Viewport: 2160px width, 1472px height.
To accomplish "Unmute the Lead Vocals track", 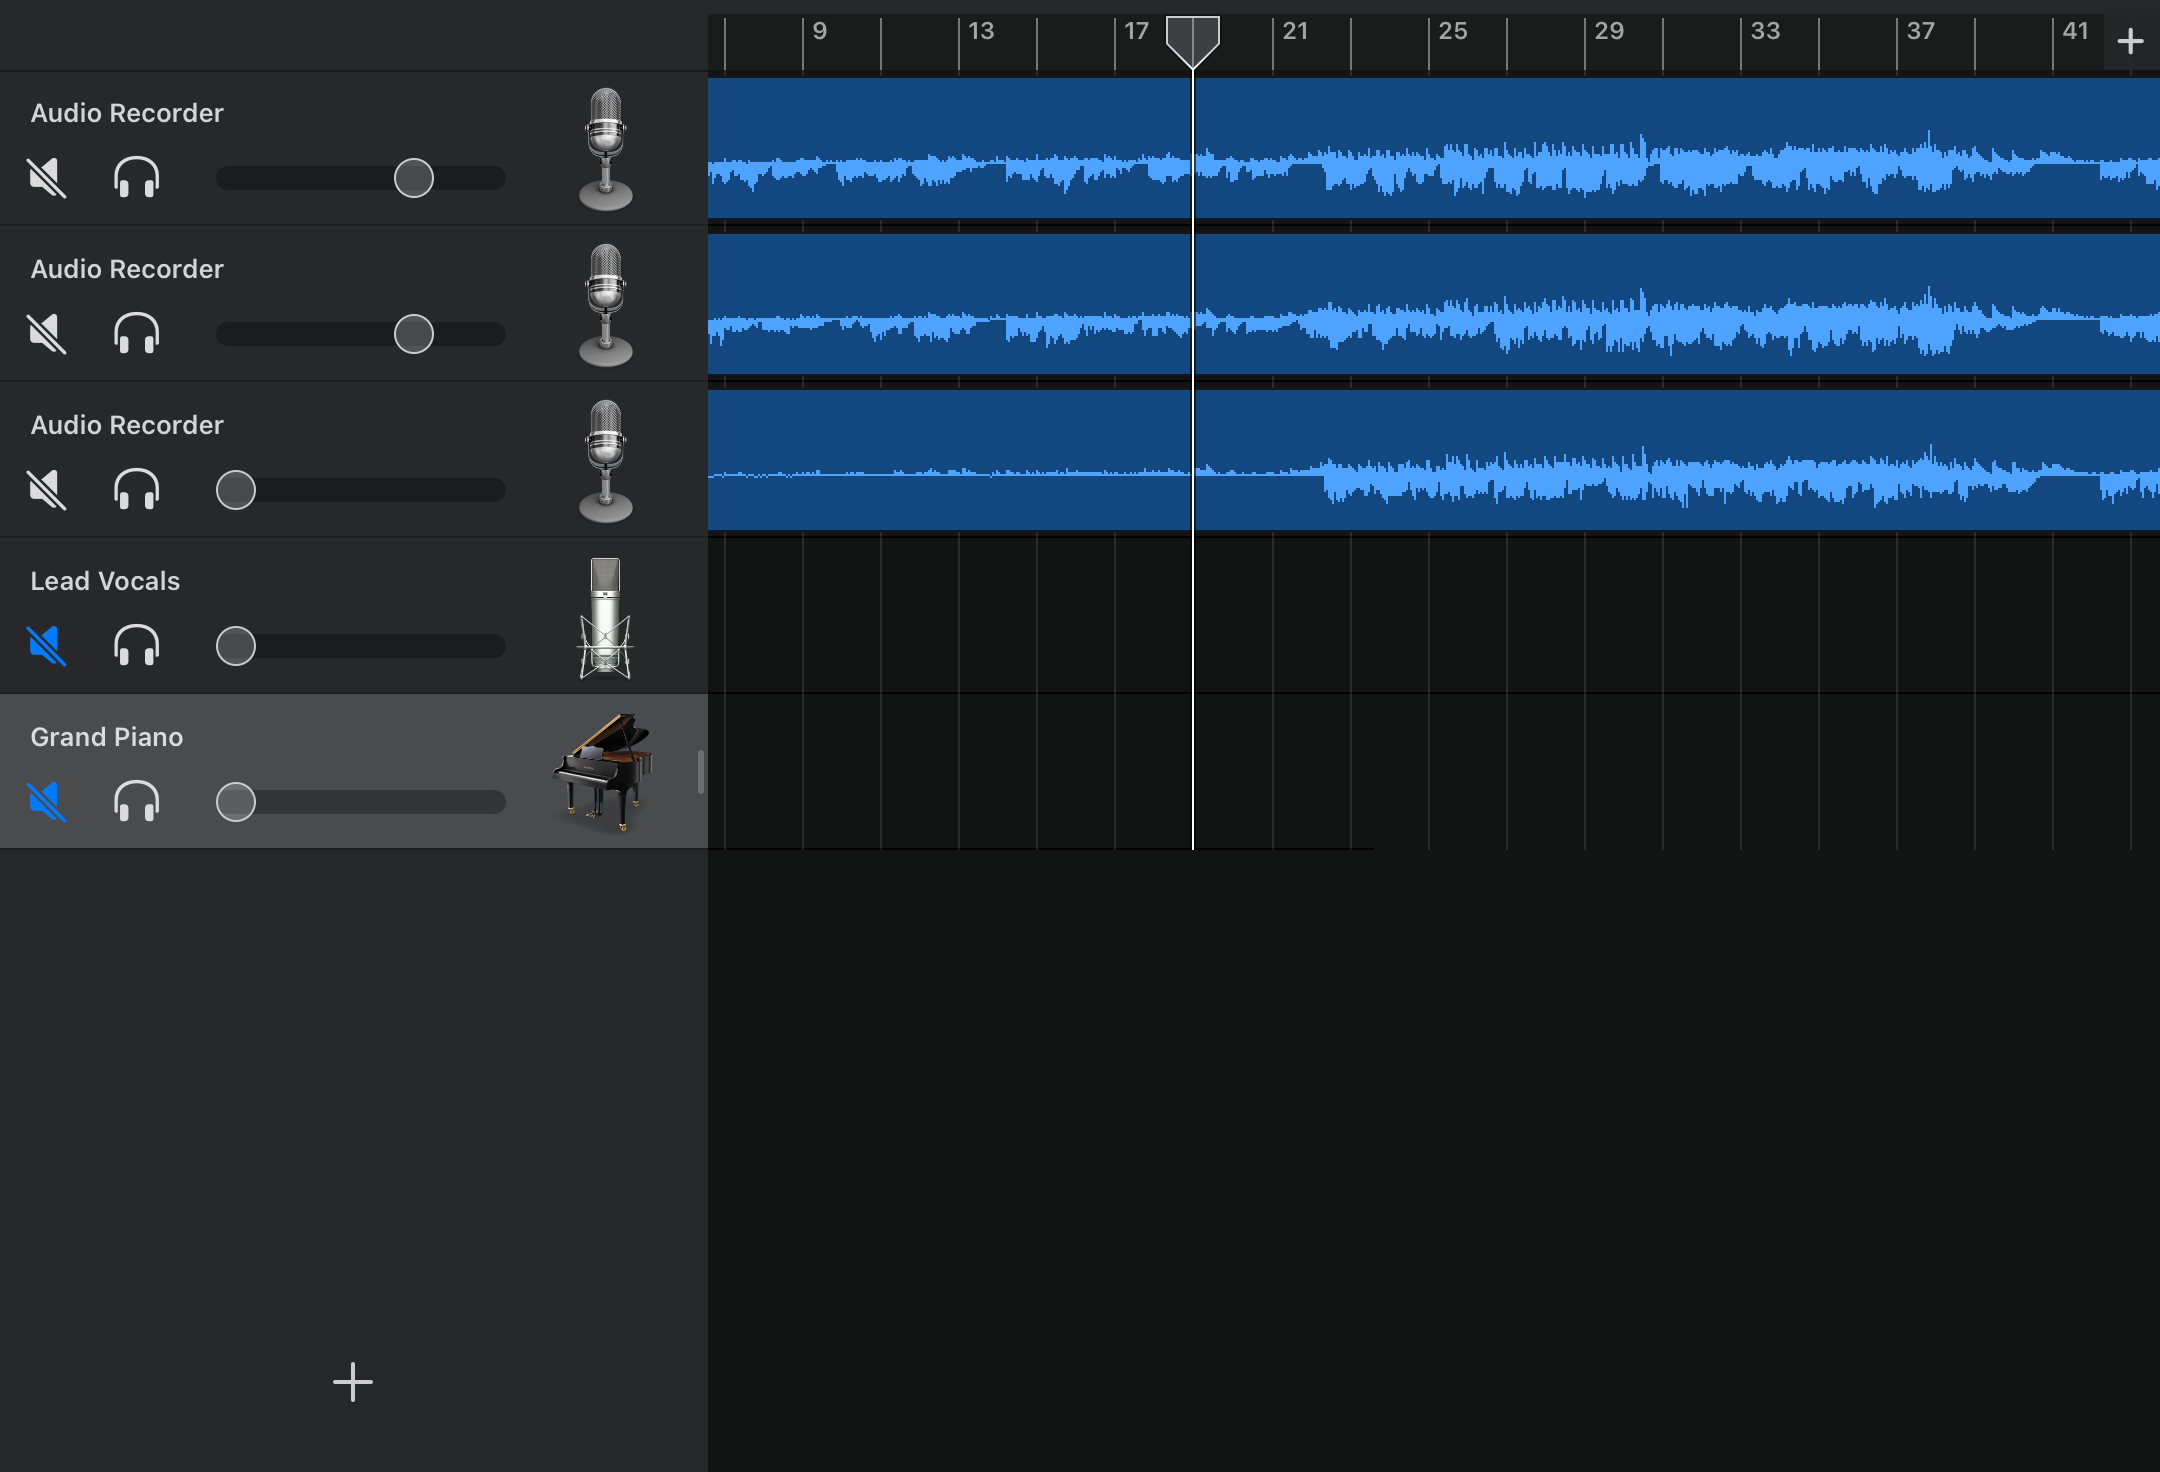I will pyautogui.click(x=47, y=645).
